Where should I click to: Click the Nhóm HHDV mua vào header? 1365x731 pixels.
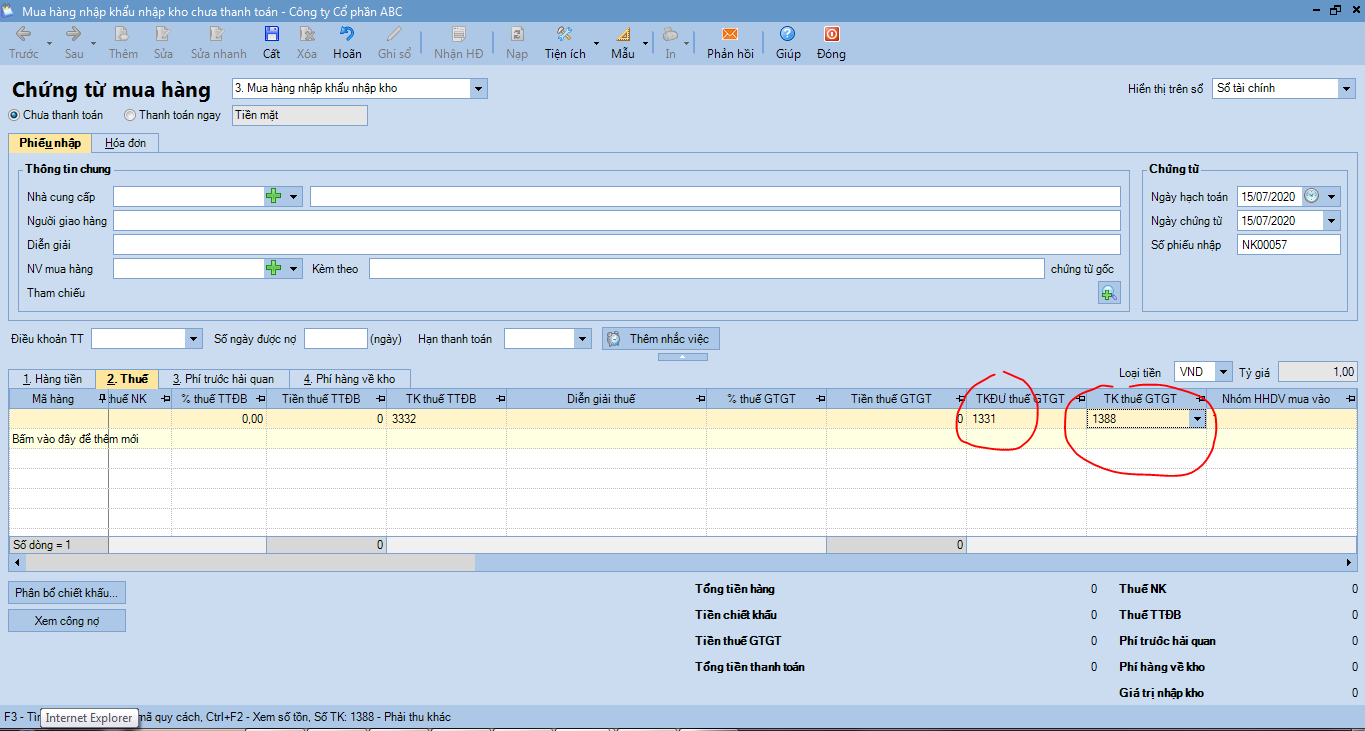(x=1281, y=399)
